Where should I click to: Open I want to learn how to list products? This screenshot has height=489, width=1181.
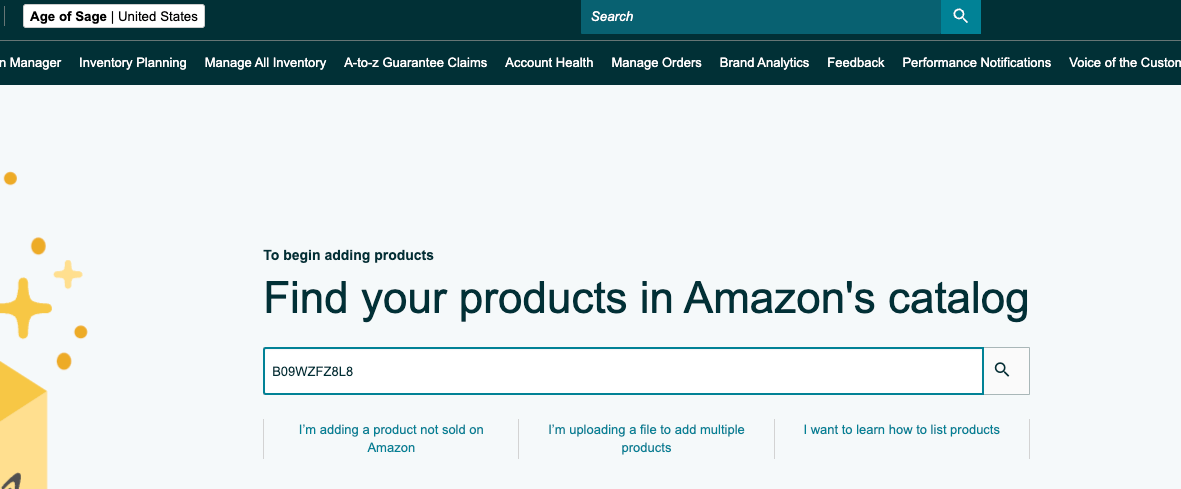[901, 429]
